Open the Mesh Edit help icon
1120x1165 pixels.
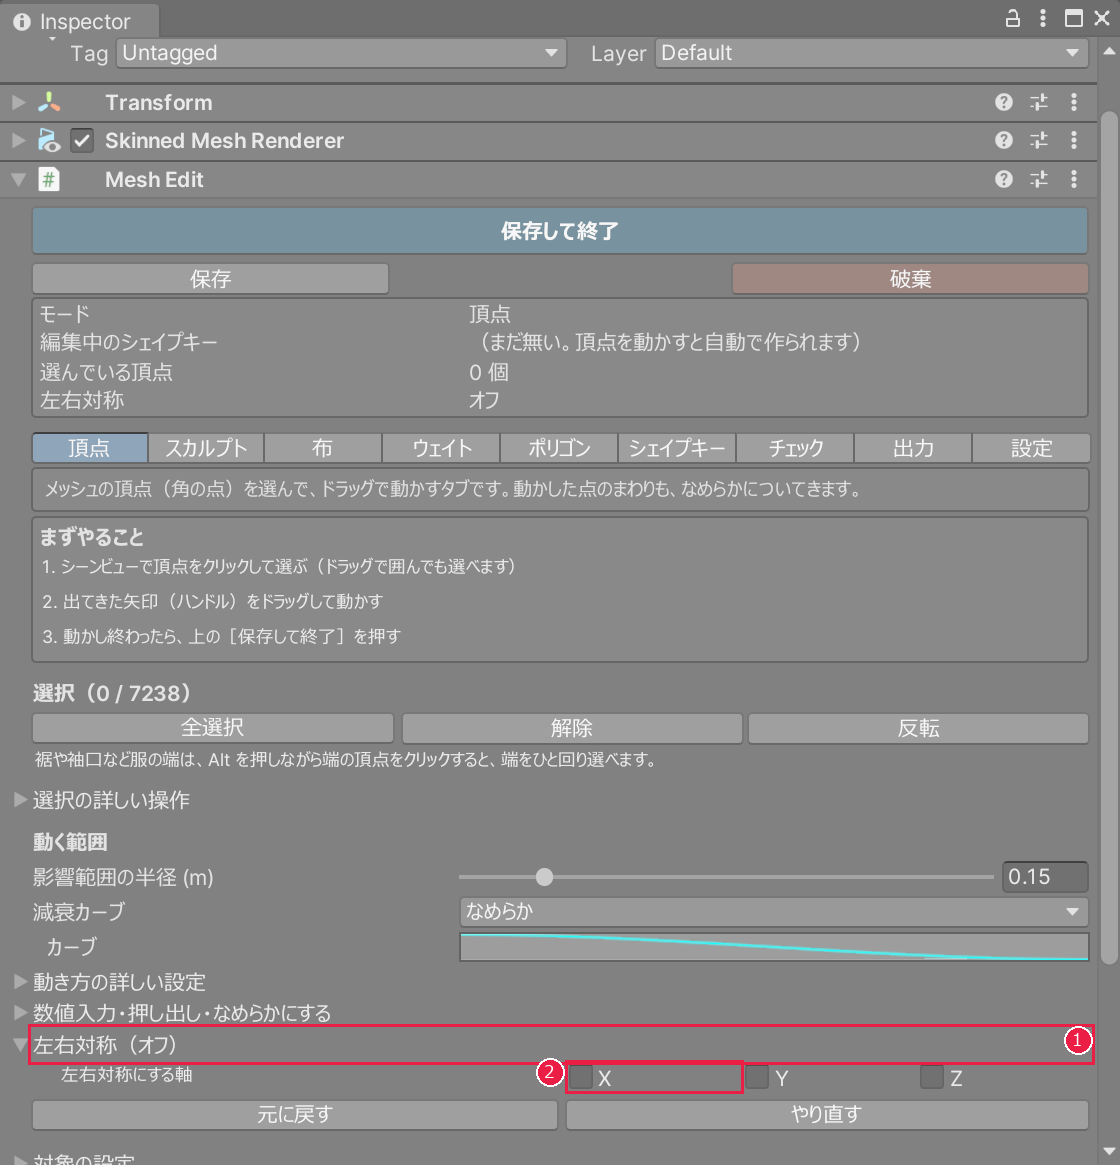tap(1003, 179)
